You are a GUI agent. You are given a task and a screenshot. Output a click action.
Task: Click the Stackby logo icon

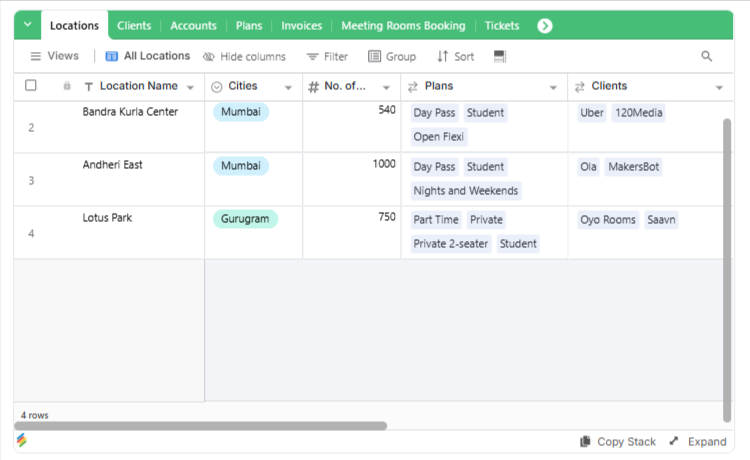click(x=22, y=440)
